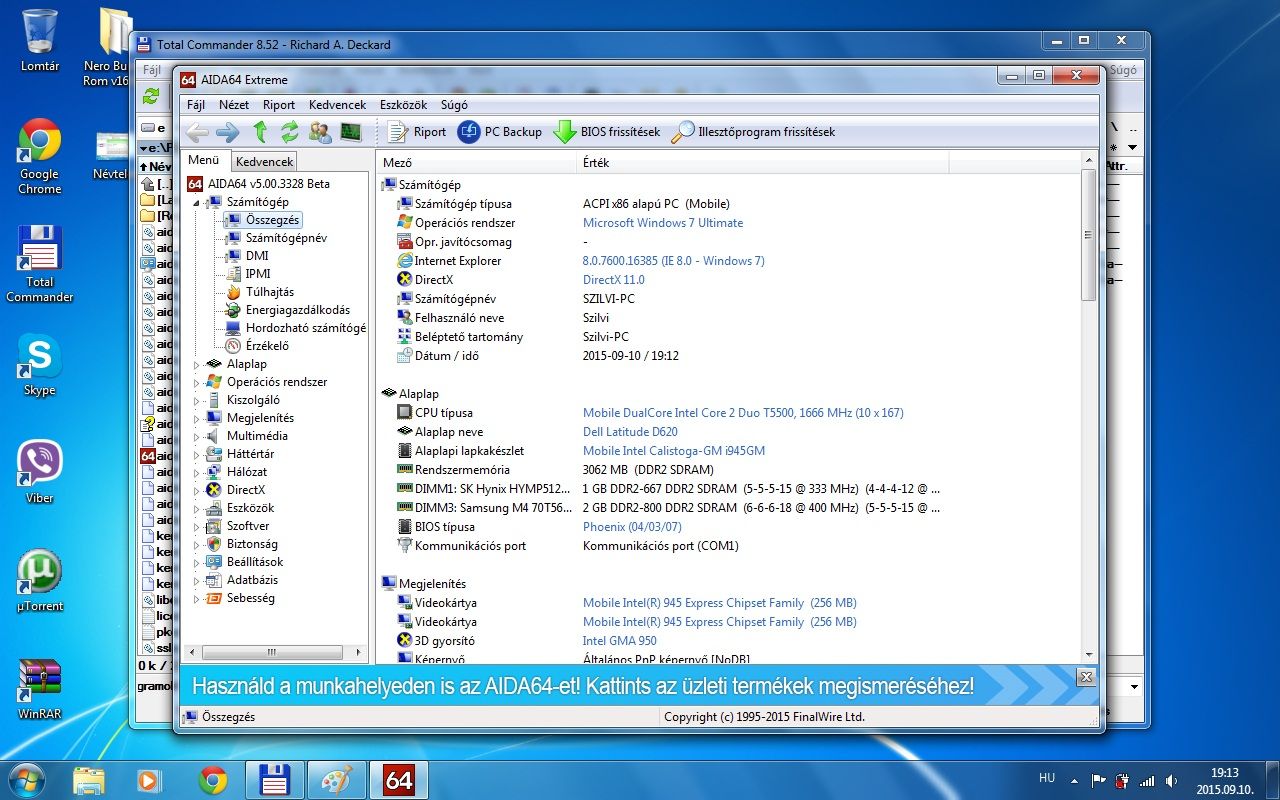Expand the Háttértár tree node
Viewport: 1280px width, 800px height.
tap(197, 454)
